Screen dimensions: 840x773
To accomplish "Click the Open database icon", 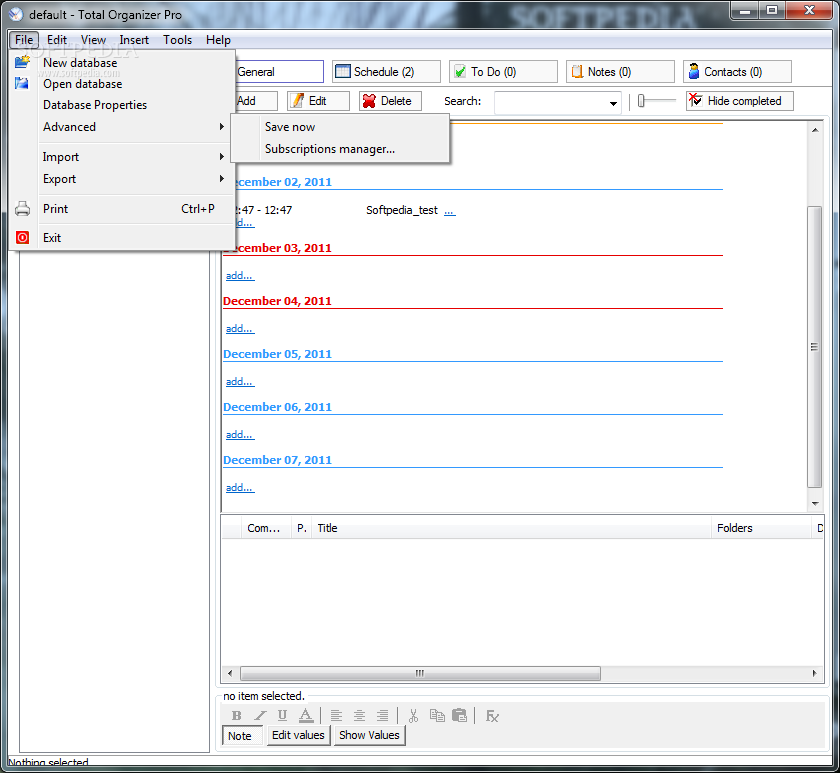I will coord(21,84).
